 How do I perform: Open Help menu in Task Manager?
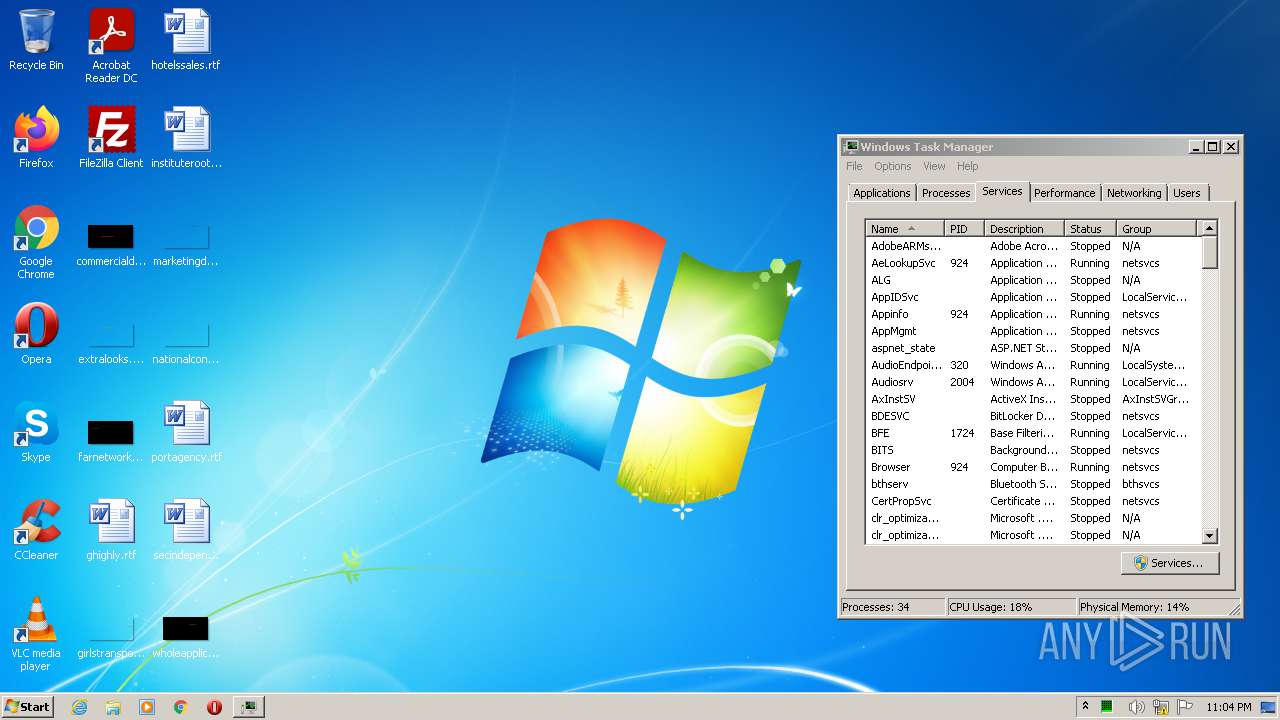coord(967,166)
